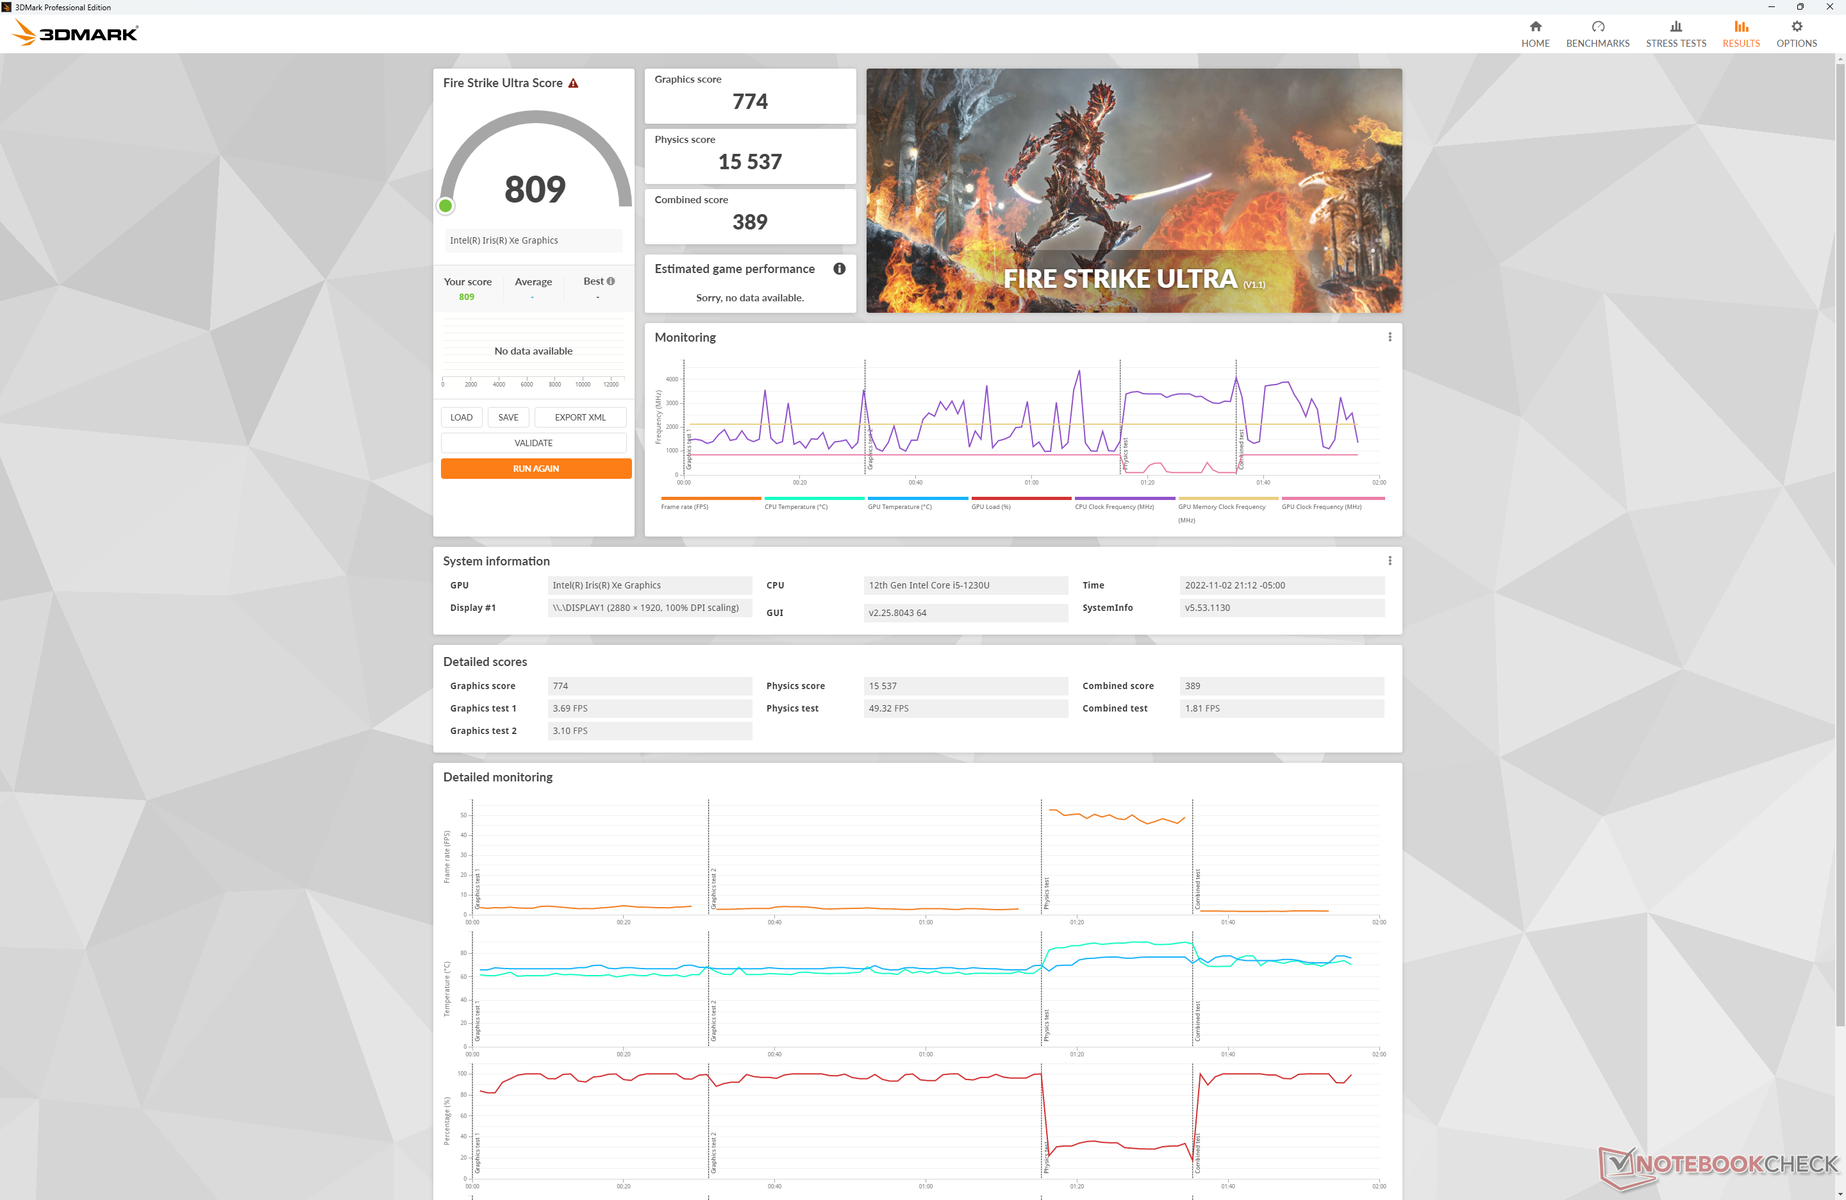Click the Combined test value 1.81 FPS
Image resolution: width=1846 pixels, height=1200 pixels.
(x=1282, y=708)
